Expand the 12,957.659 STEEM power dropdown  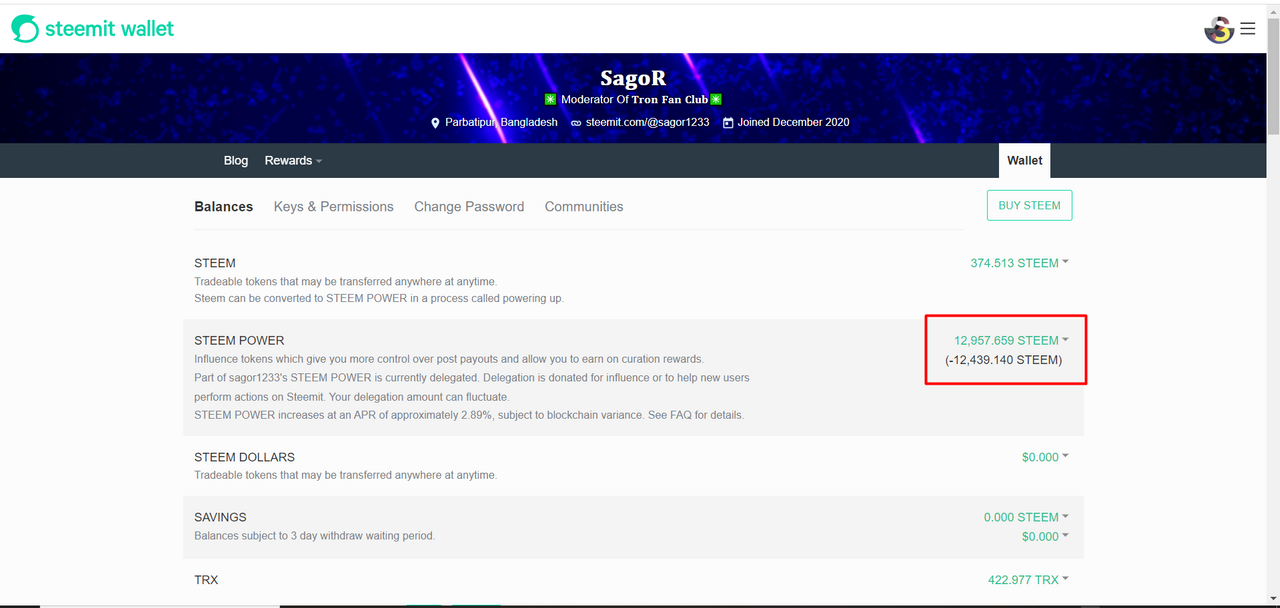click(x=1011, y=340)
